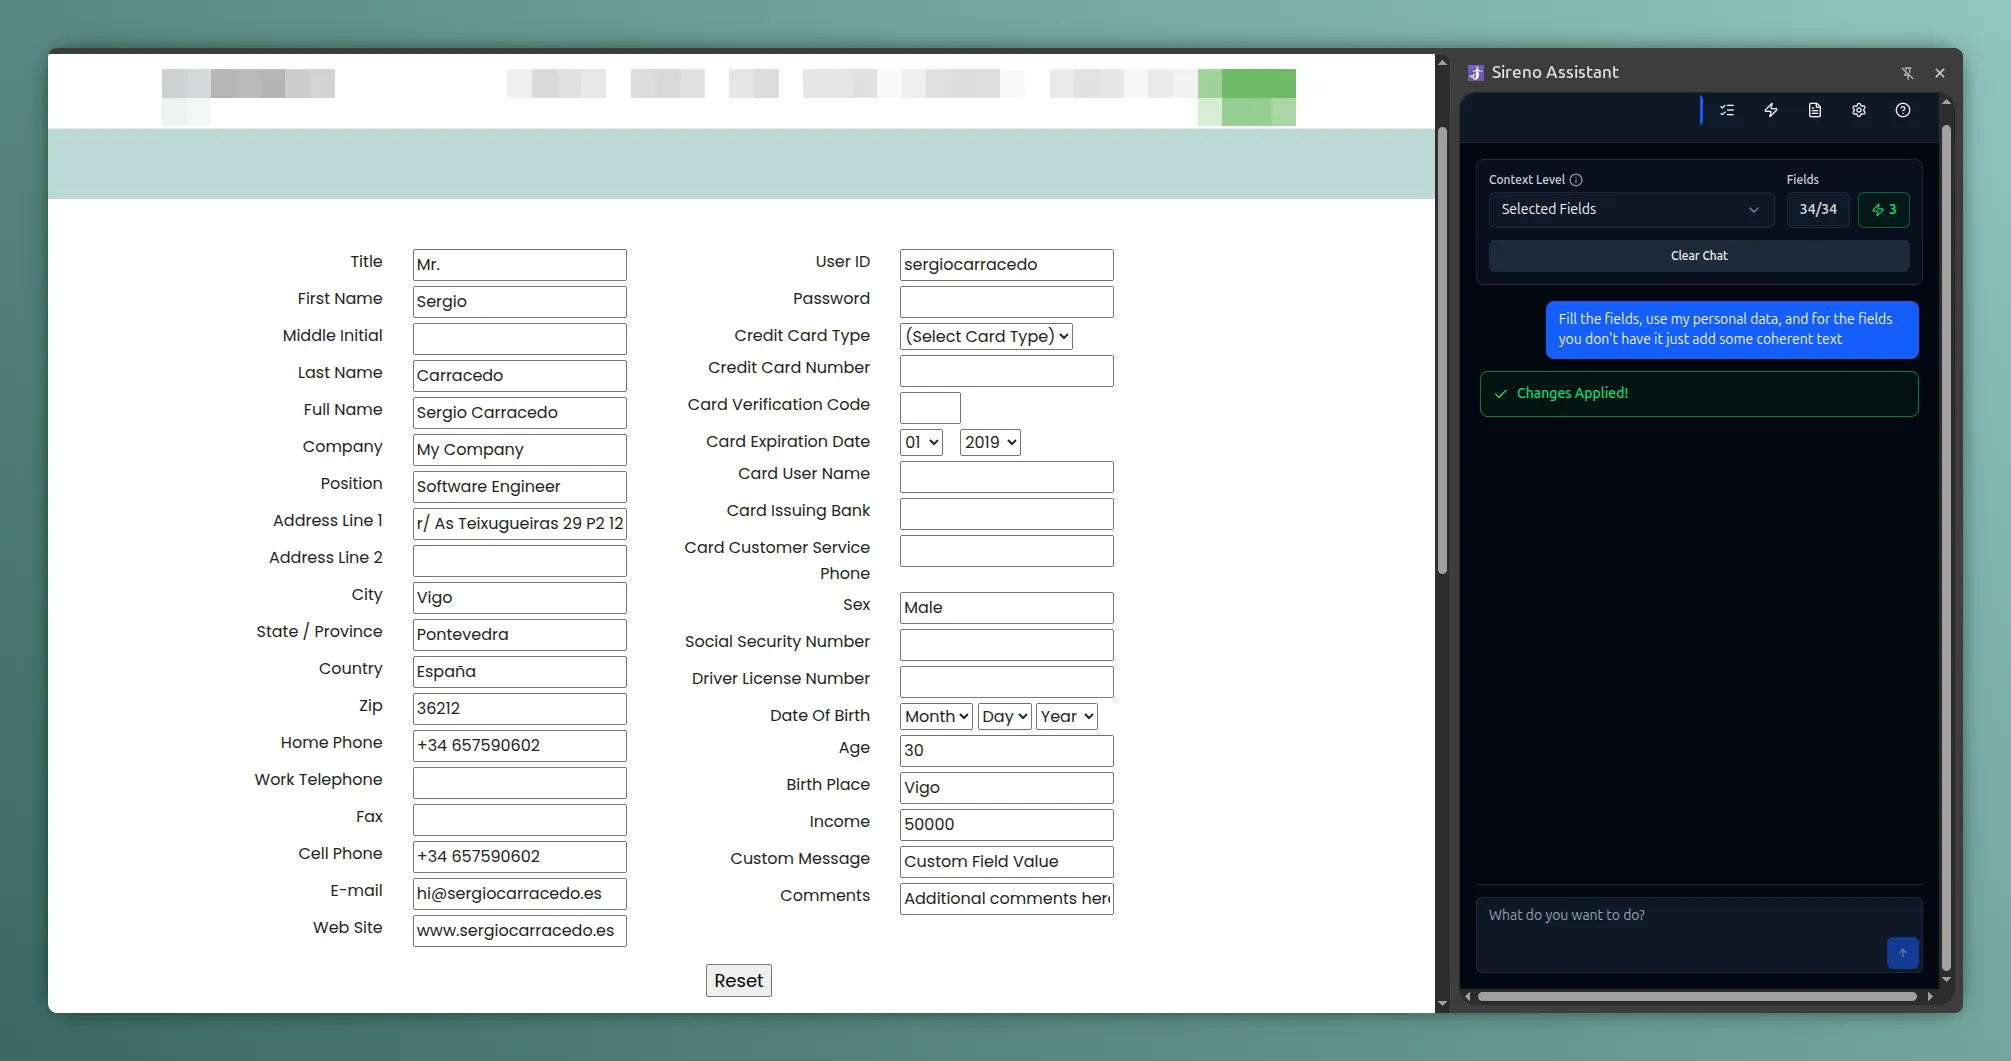Open the card expiration year dropdown
Viewport: 2011px width, 1061px height.
tap(990, 443)
